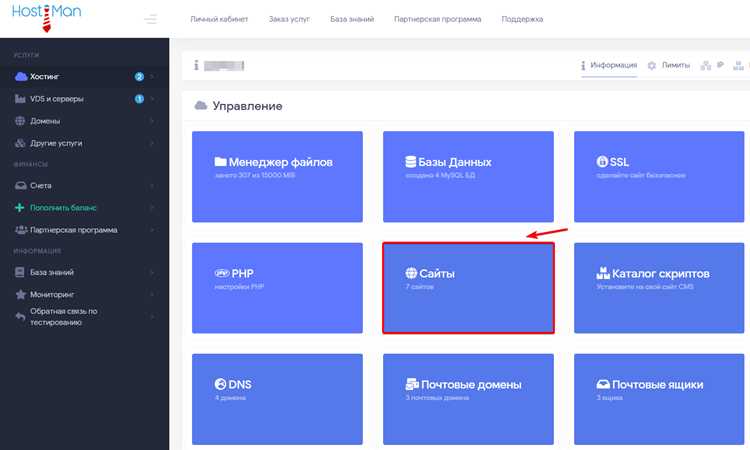Open Поддержка in top menu
750x450 pixels.
522,19
